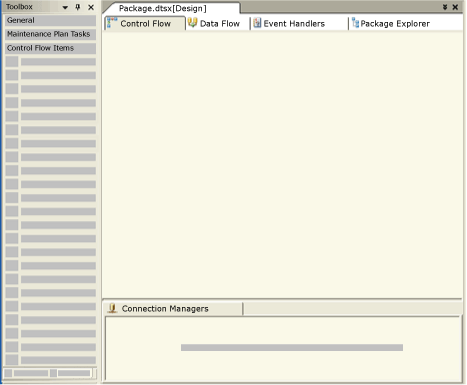Select the Package.dtsx [Design] document tab
Screen dimensions: 467x385
[172, 8]
